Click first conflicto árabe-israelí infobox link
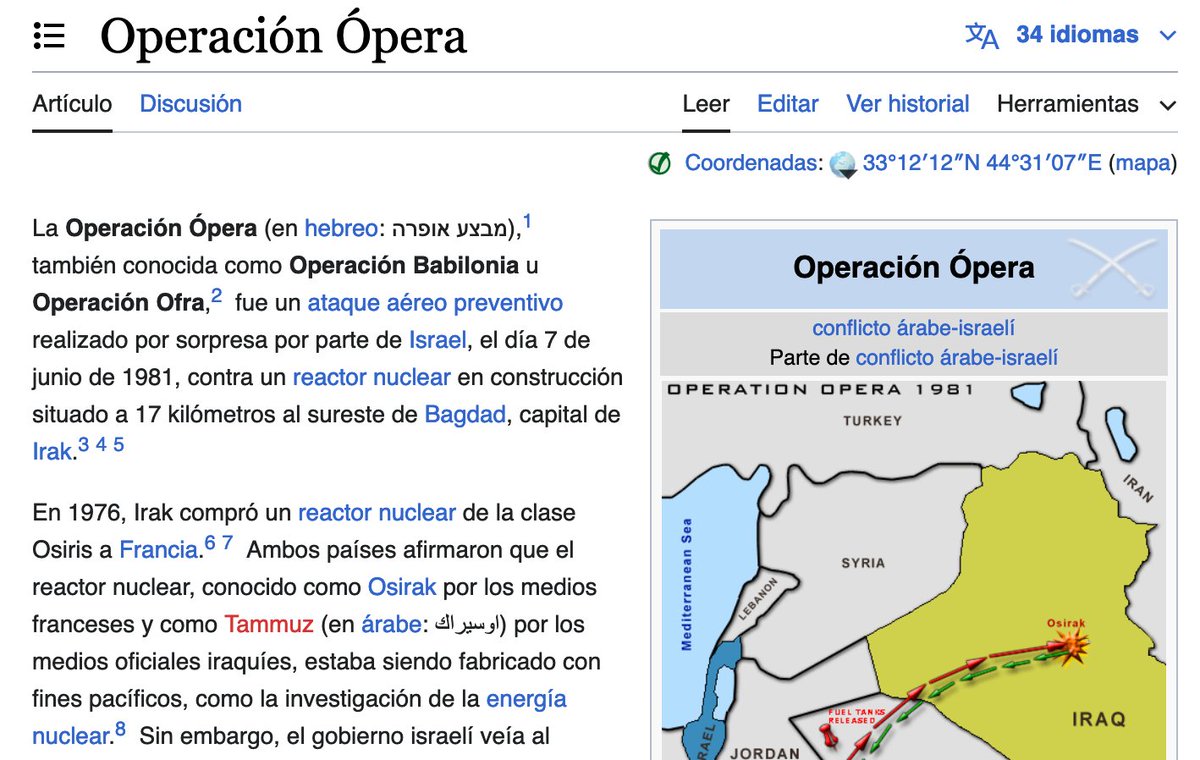The width and height of the screenshot is (1200, 760). pos(914,328)
